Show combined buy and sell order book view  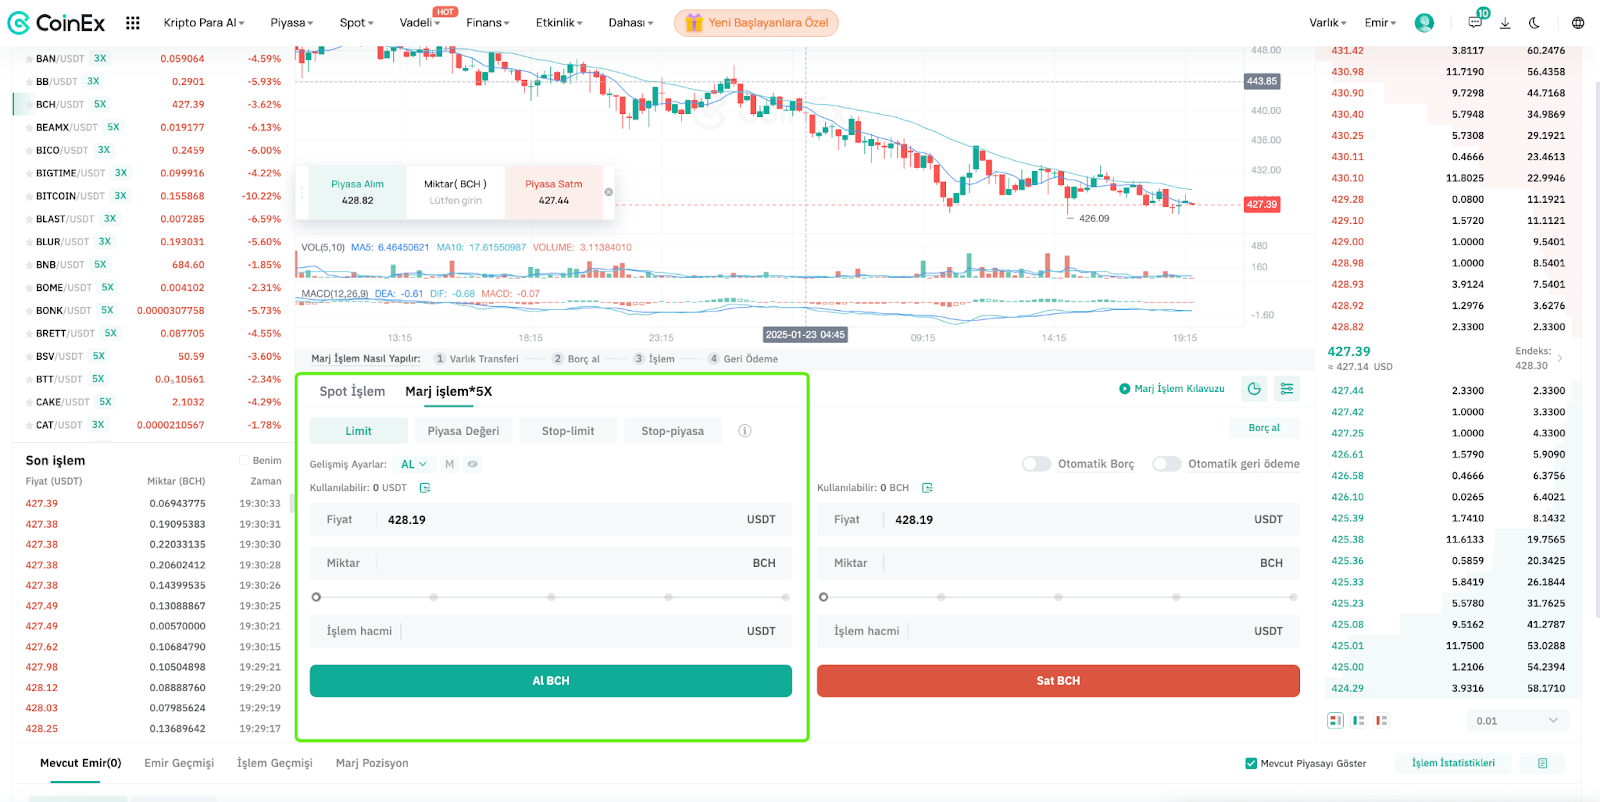pos(1335,720)
